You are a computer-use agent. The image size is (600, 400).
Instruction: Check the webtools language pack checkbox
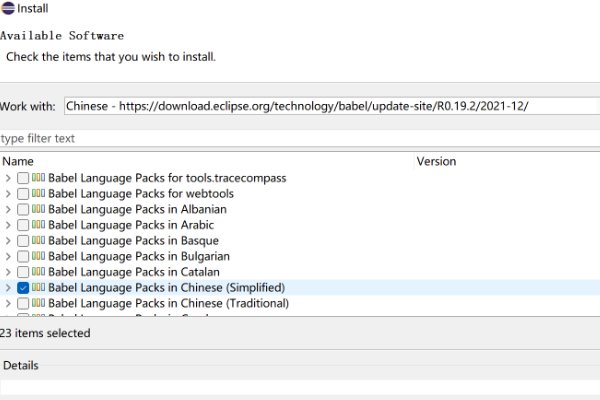(23, 194)
